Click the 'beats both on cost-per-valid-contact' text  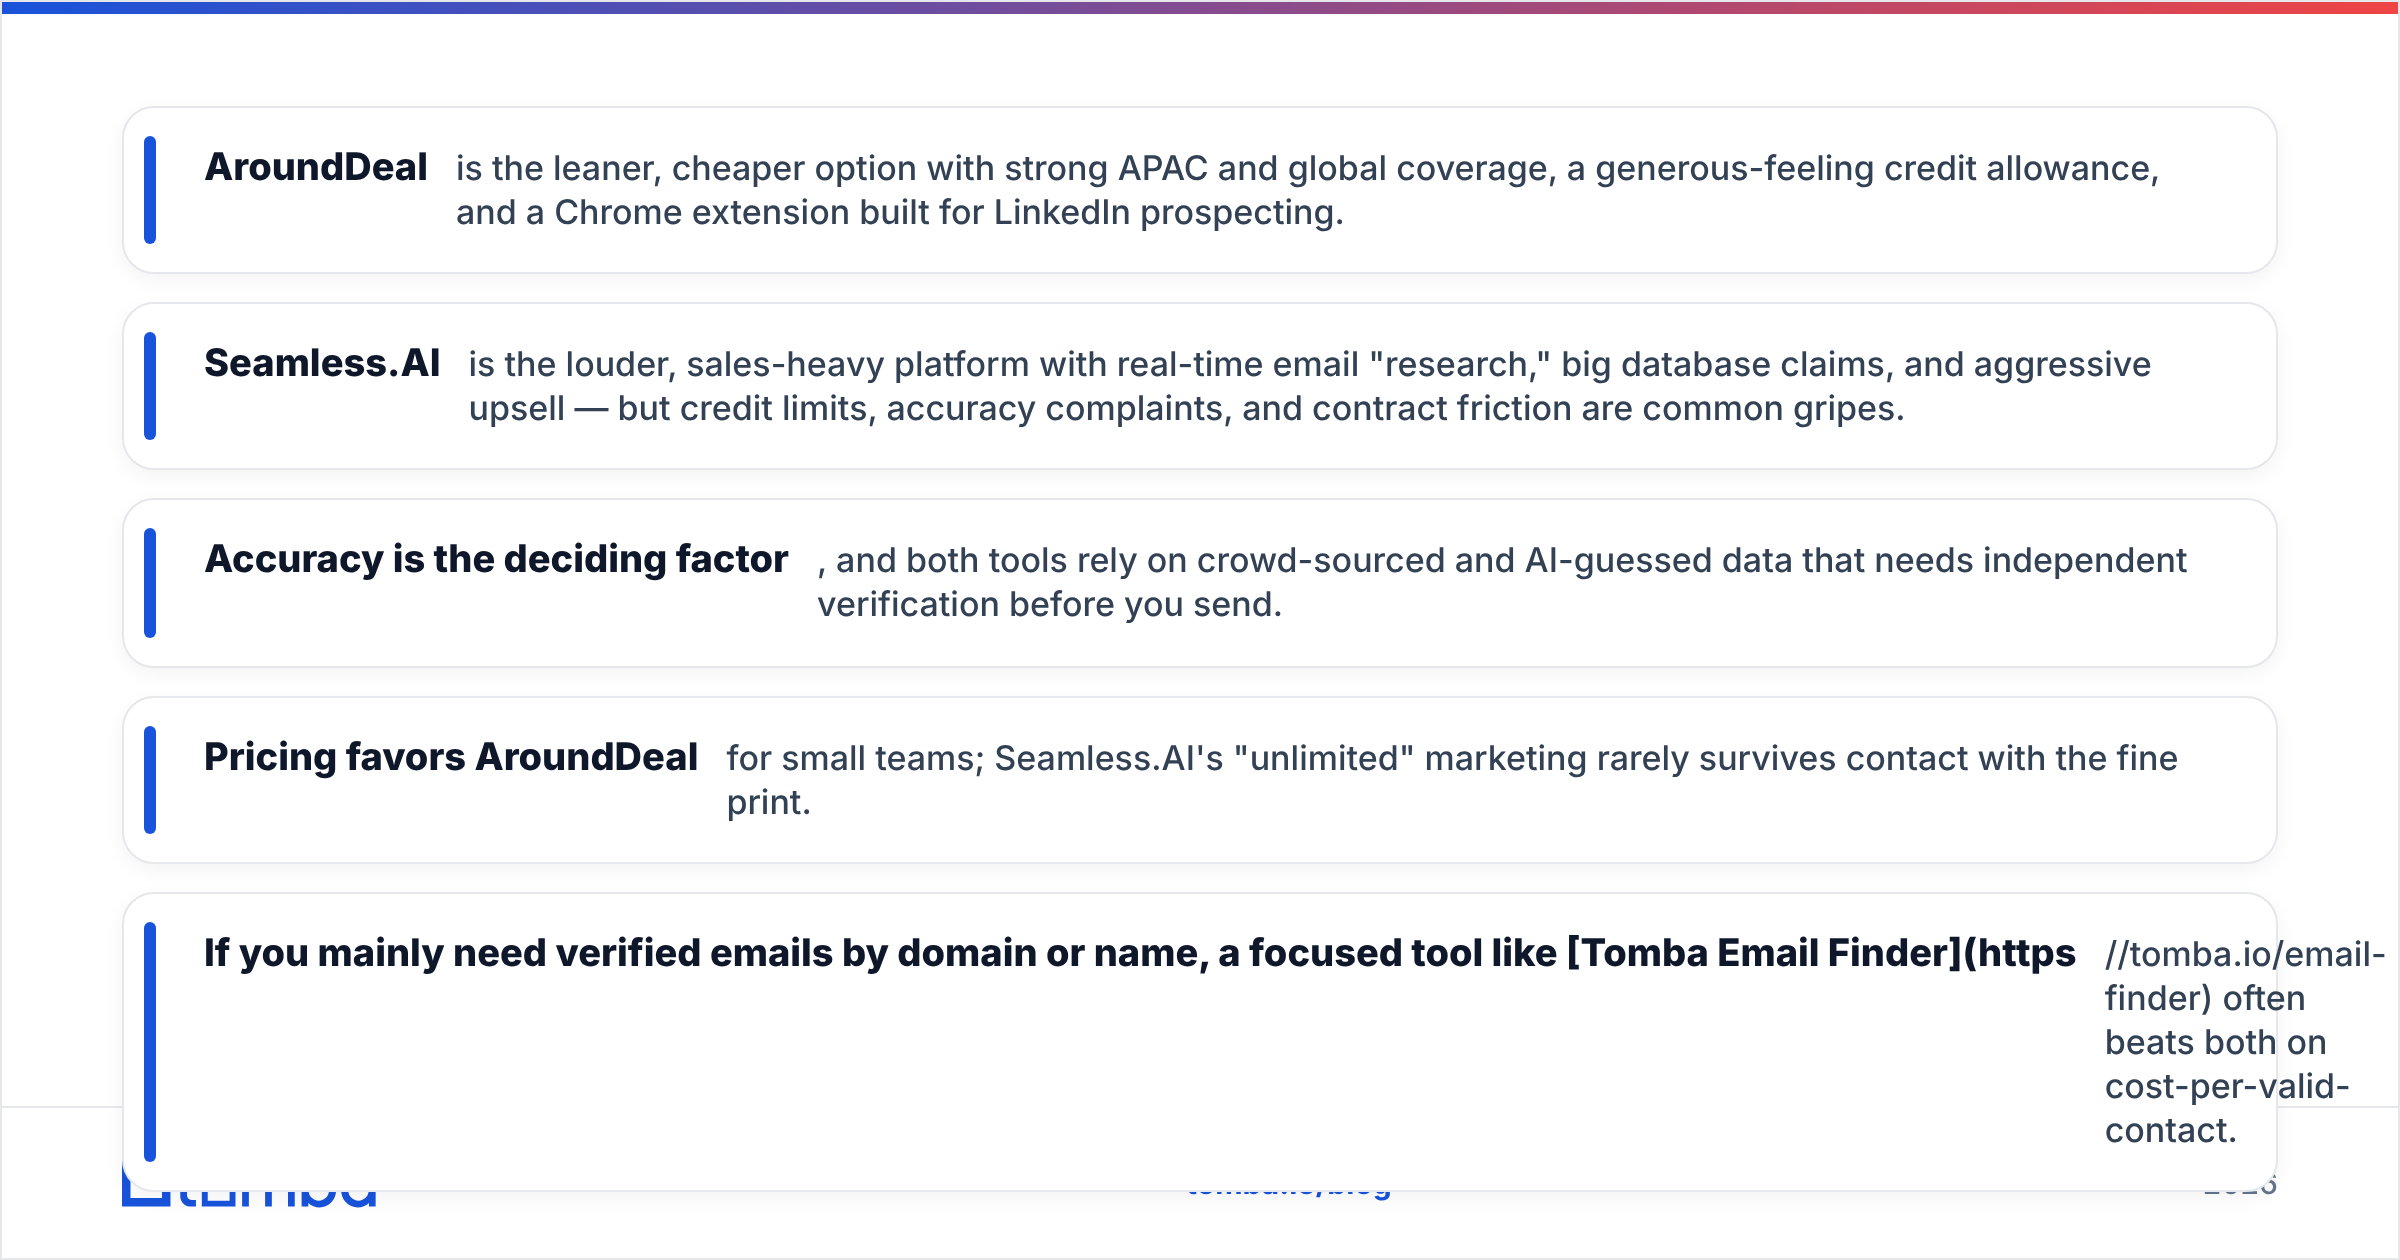(x=2226, y=1086)
